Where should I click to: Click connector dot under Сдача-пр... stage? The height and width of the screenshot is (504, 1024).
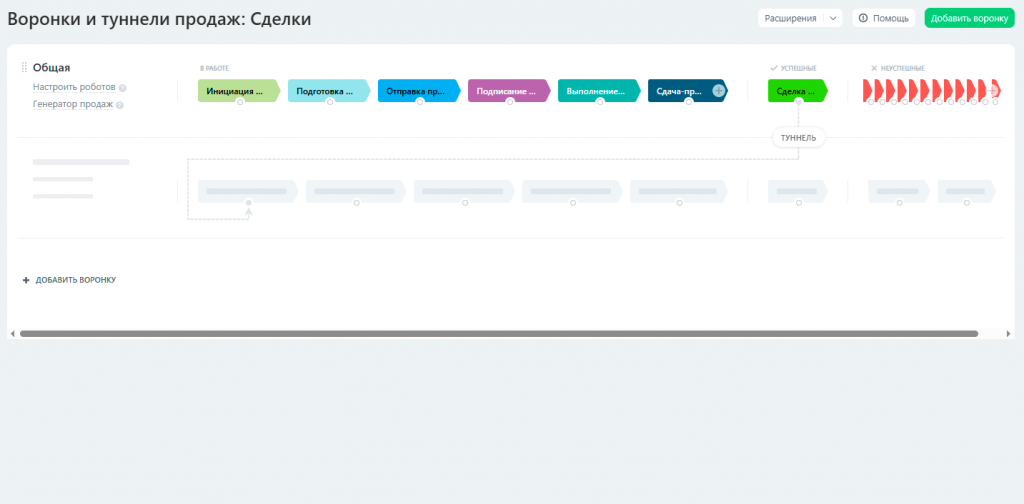[x=689, y=102]
